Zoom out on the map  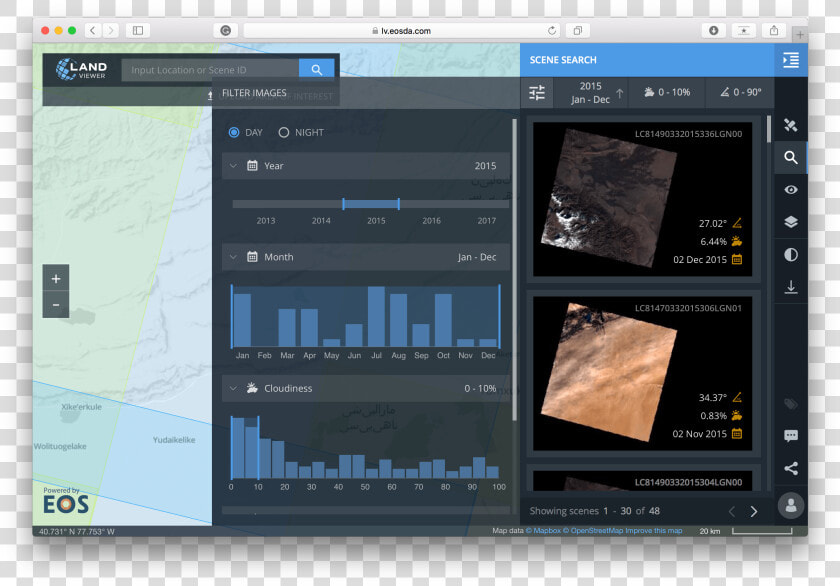tap(56, 305)
